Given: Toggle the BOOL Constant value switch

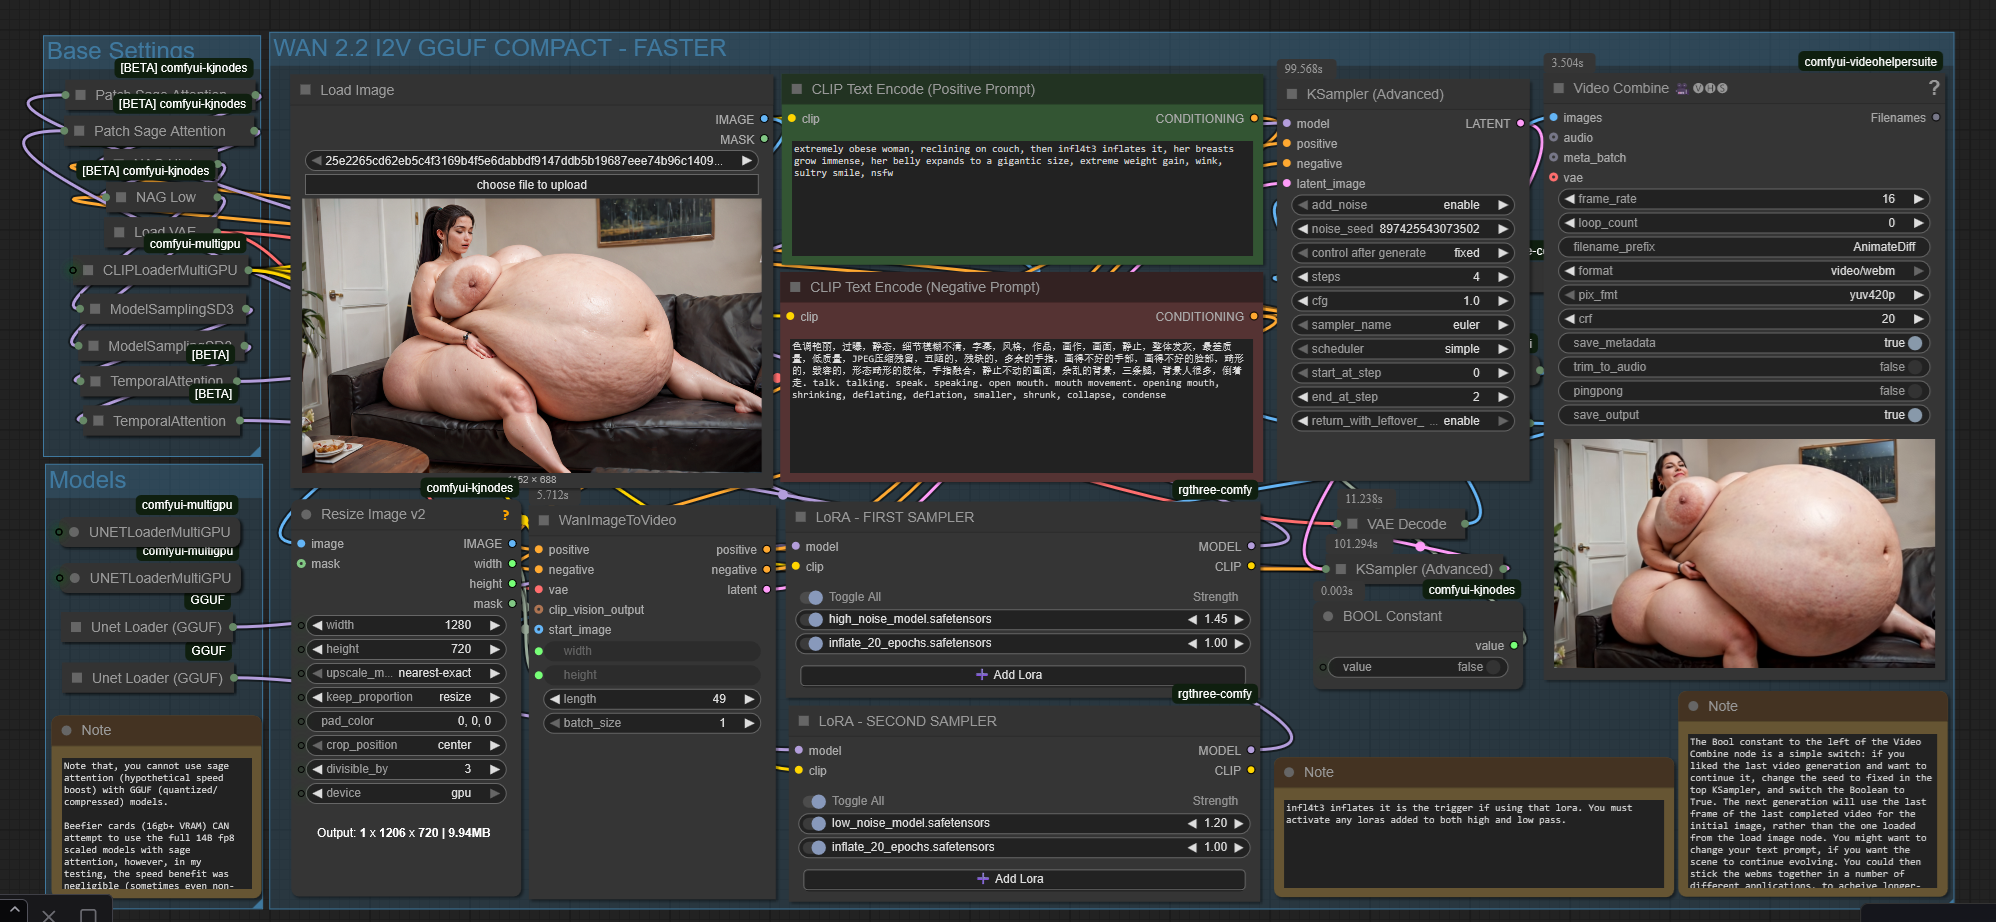Looking at the screenshot, I should click(x=1493, y=667).
